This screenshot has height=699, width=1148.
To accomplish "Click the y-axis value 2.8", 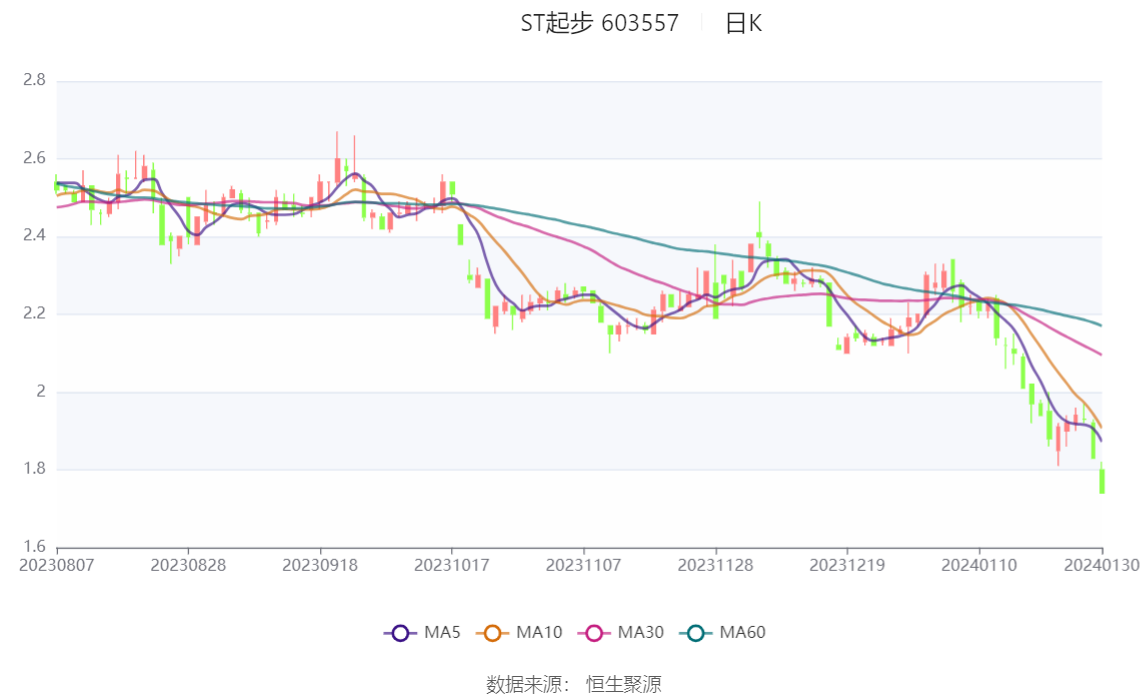I will pos(34,80).
